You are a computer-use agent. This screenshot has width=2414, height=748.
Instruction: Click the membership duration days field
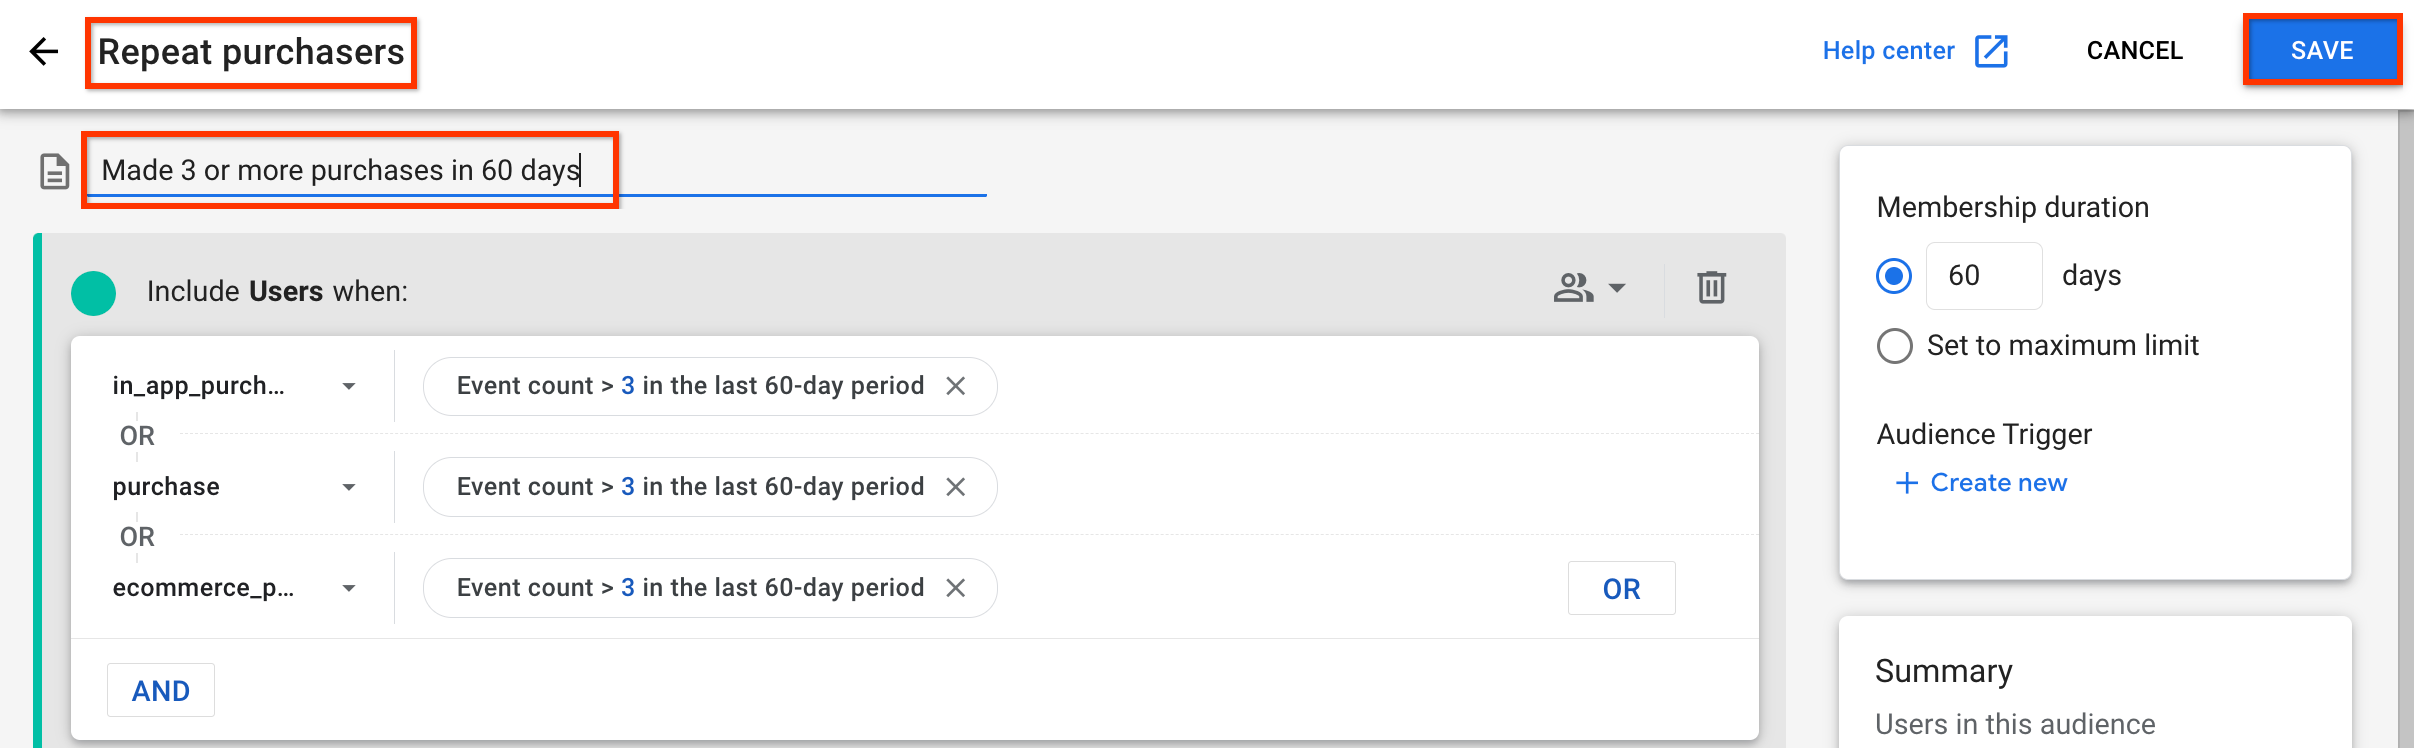1984,276
